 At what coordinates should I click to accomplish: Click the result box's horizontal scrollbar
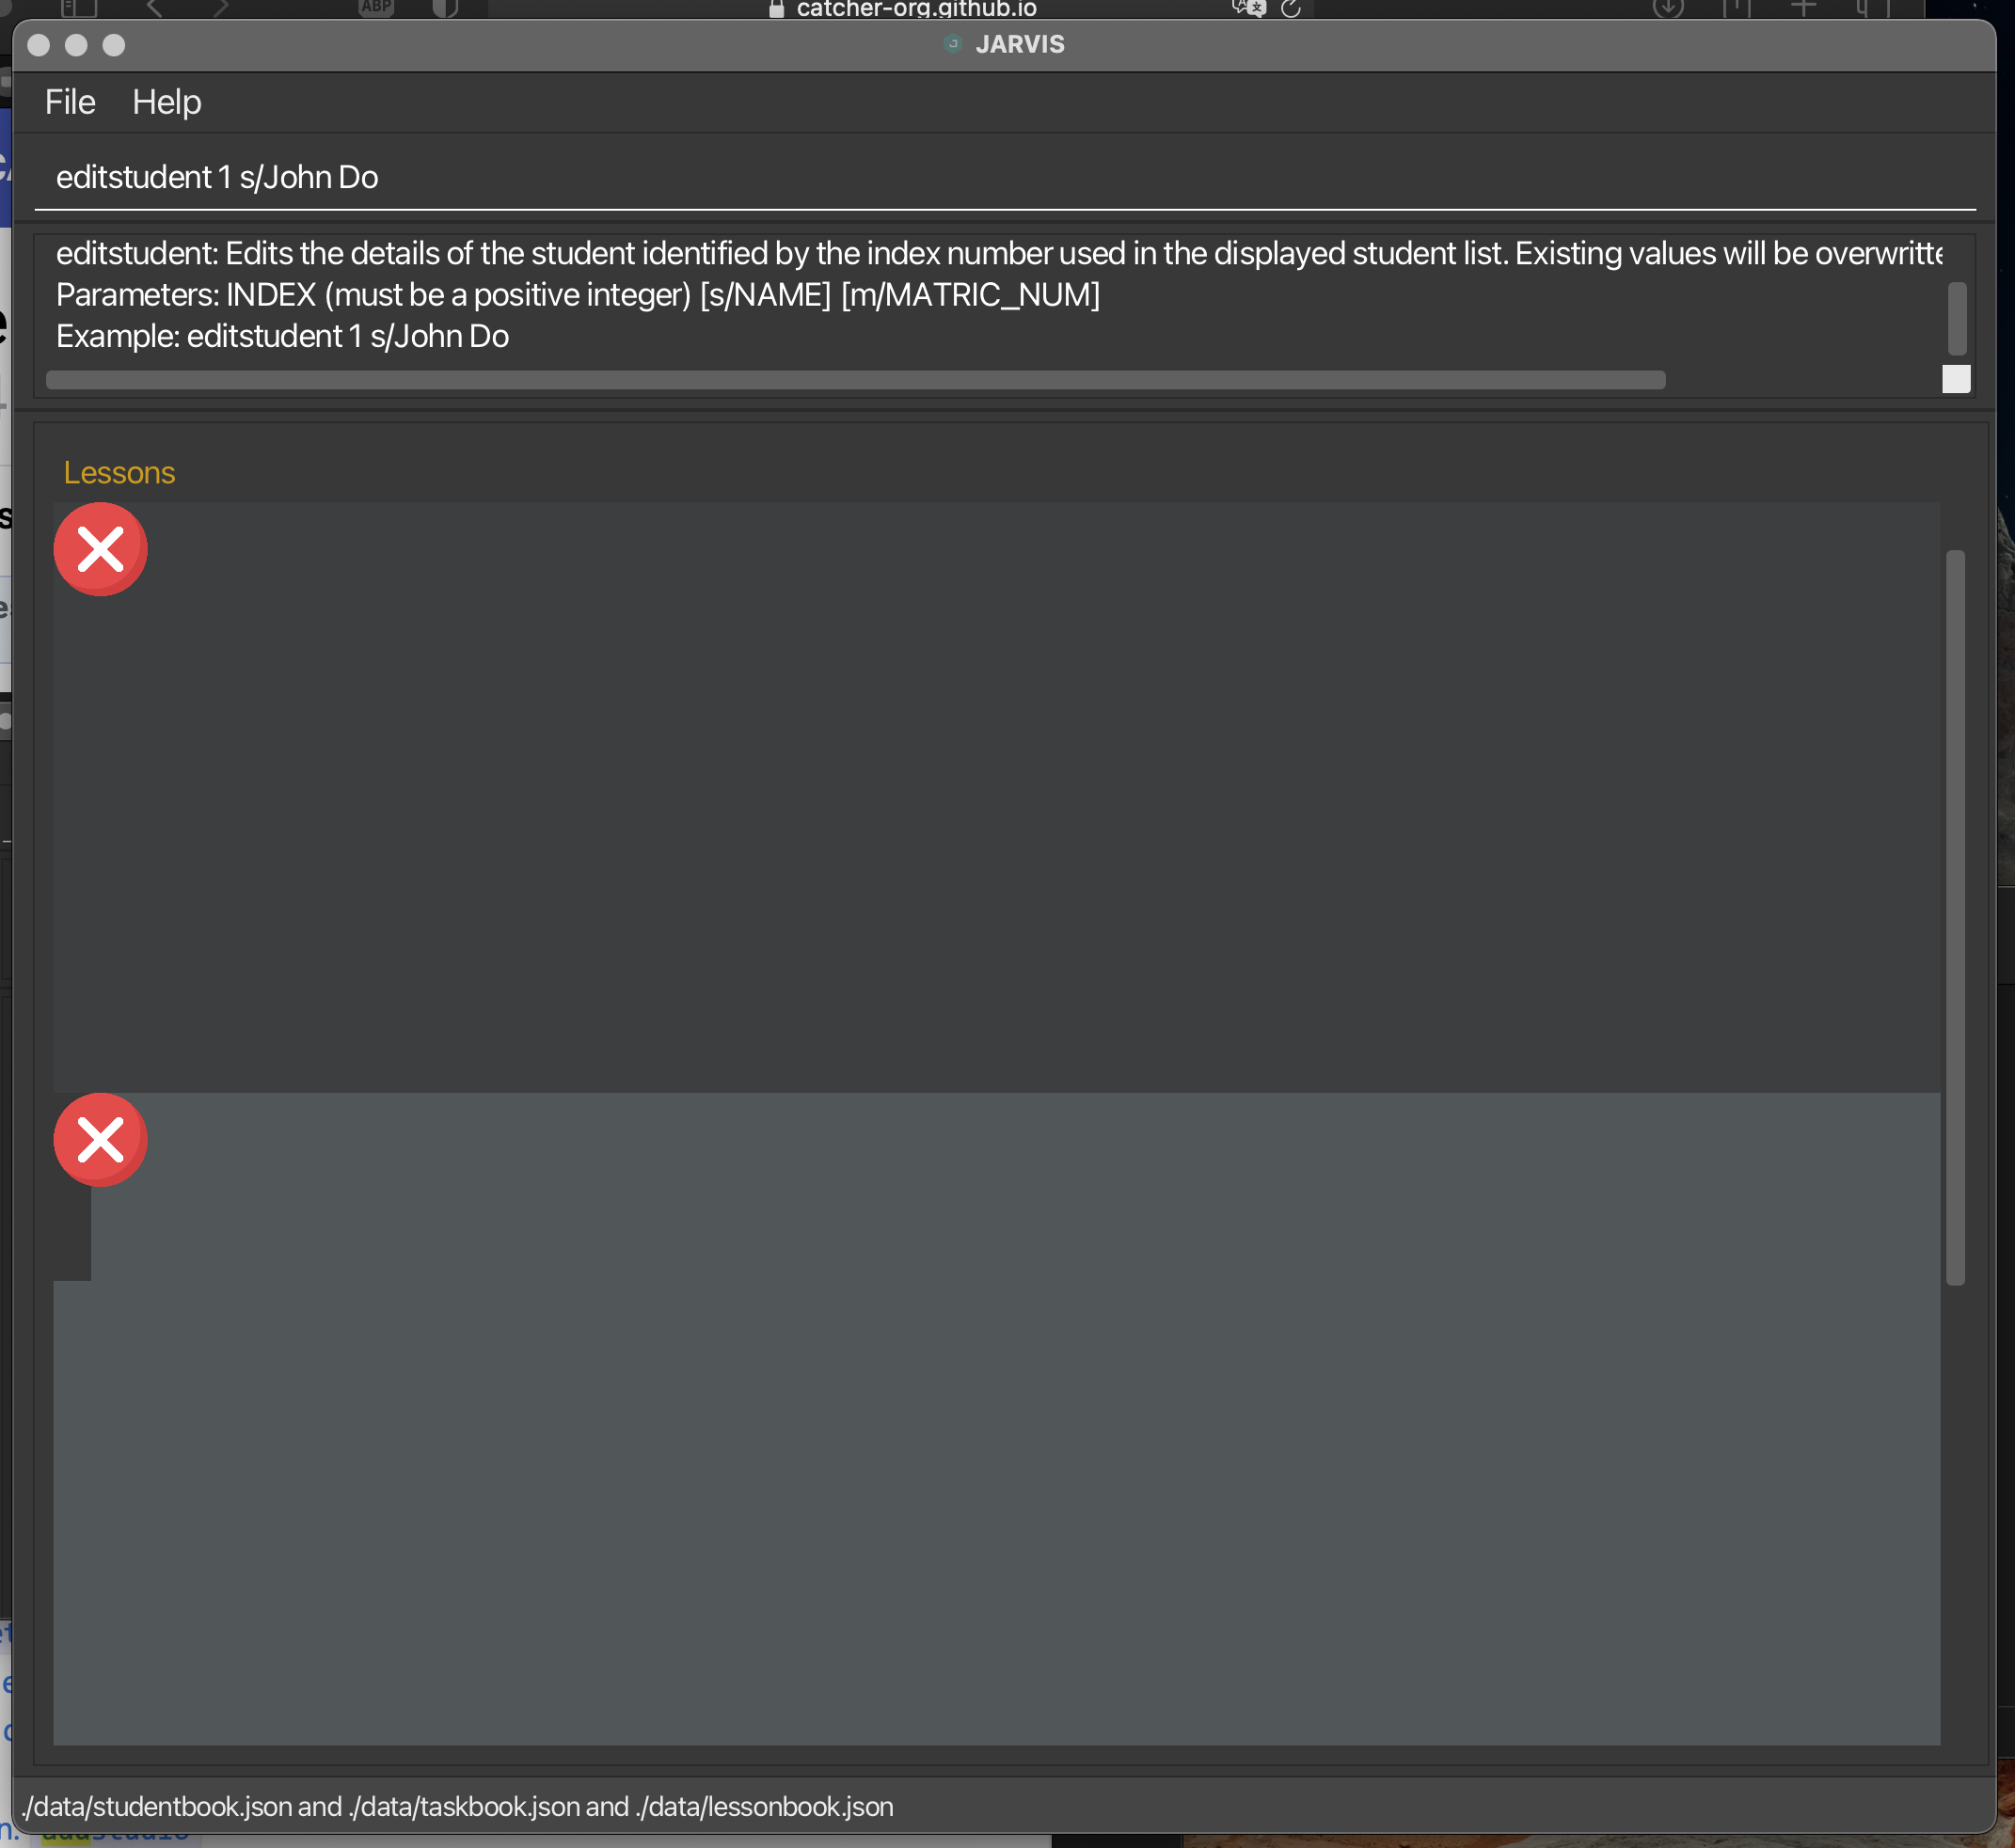[x=855, y=380]
